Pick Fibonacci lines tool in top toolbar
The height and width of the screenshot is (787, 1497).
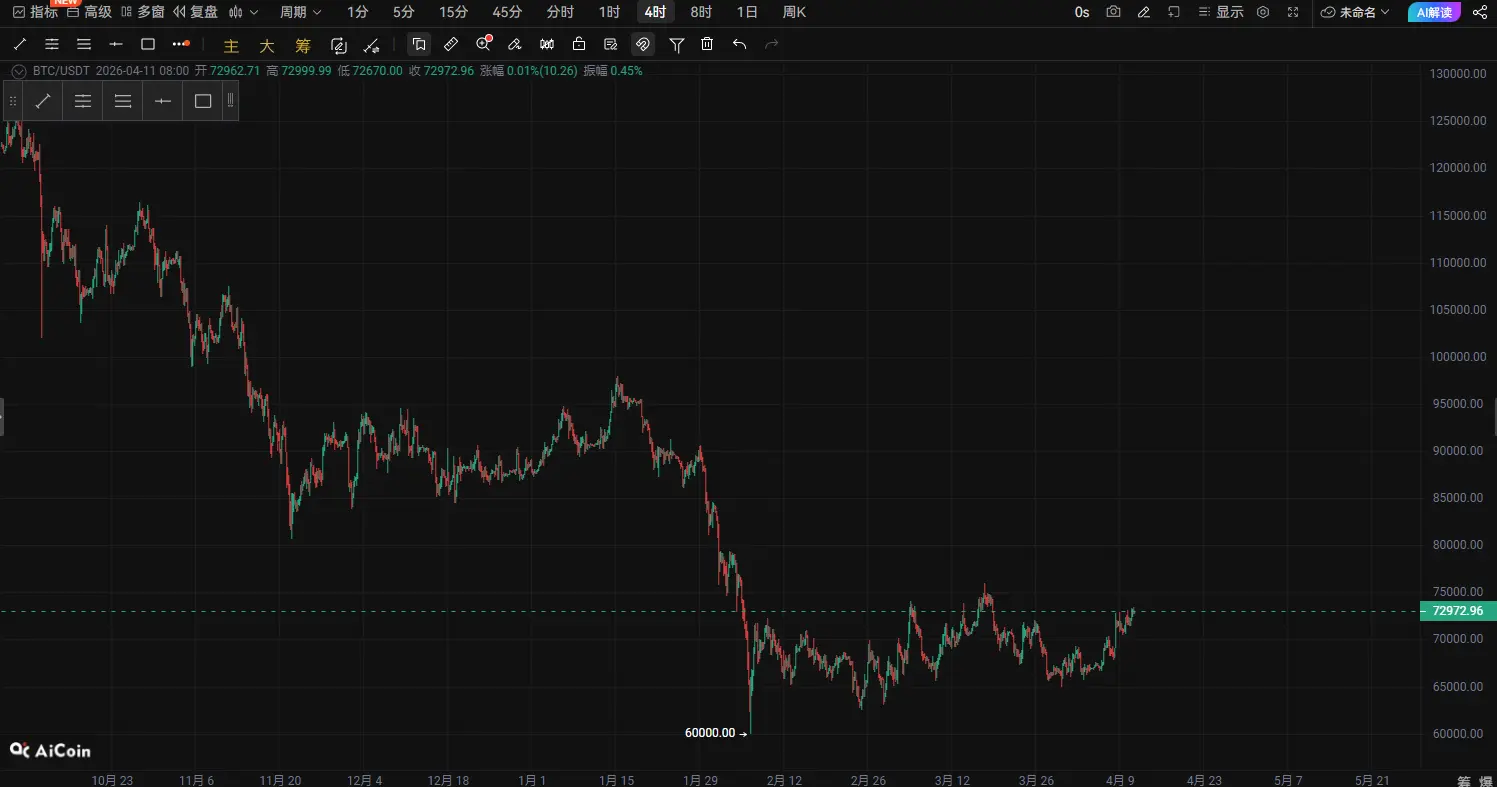pos(52,44)
